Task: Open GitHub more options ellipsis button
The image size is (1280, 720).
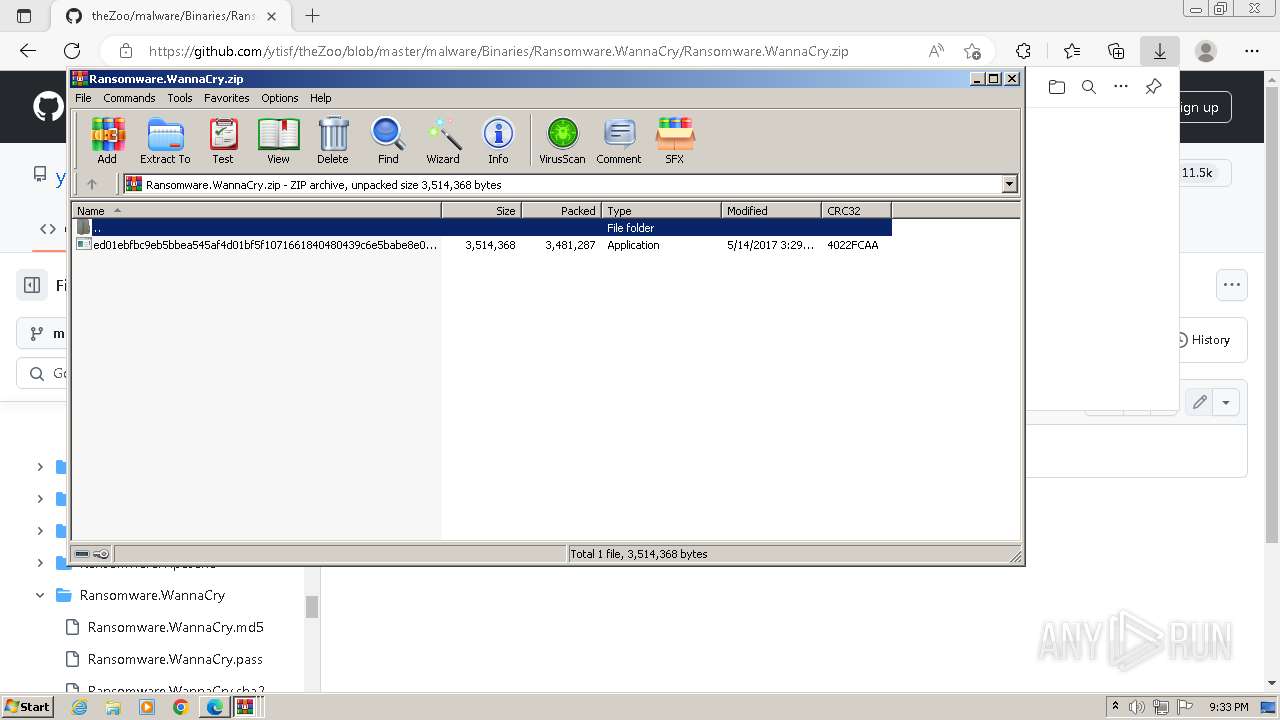Action: click(1232, 285)
